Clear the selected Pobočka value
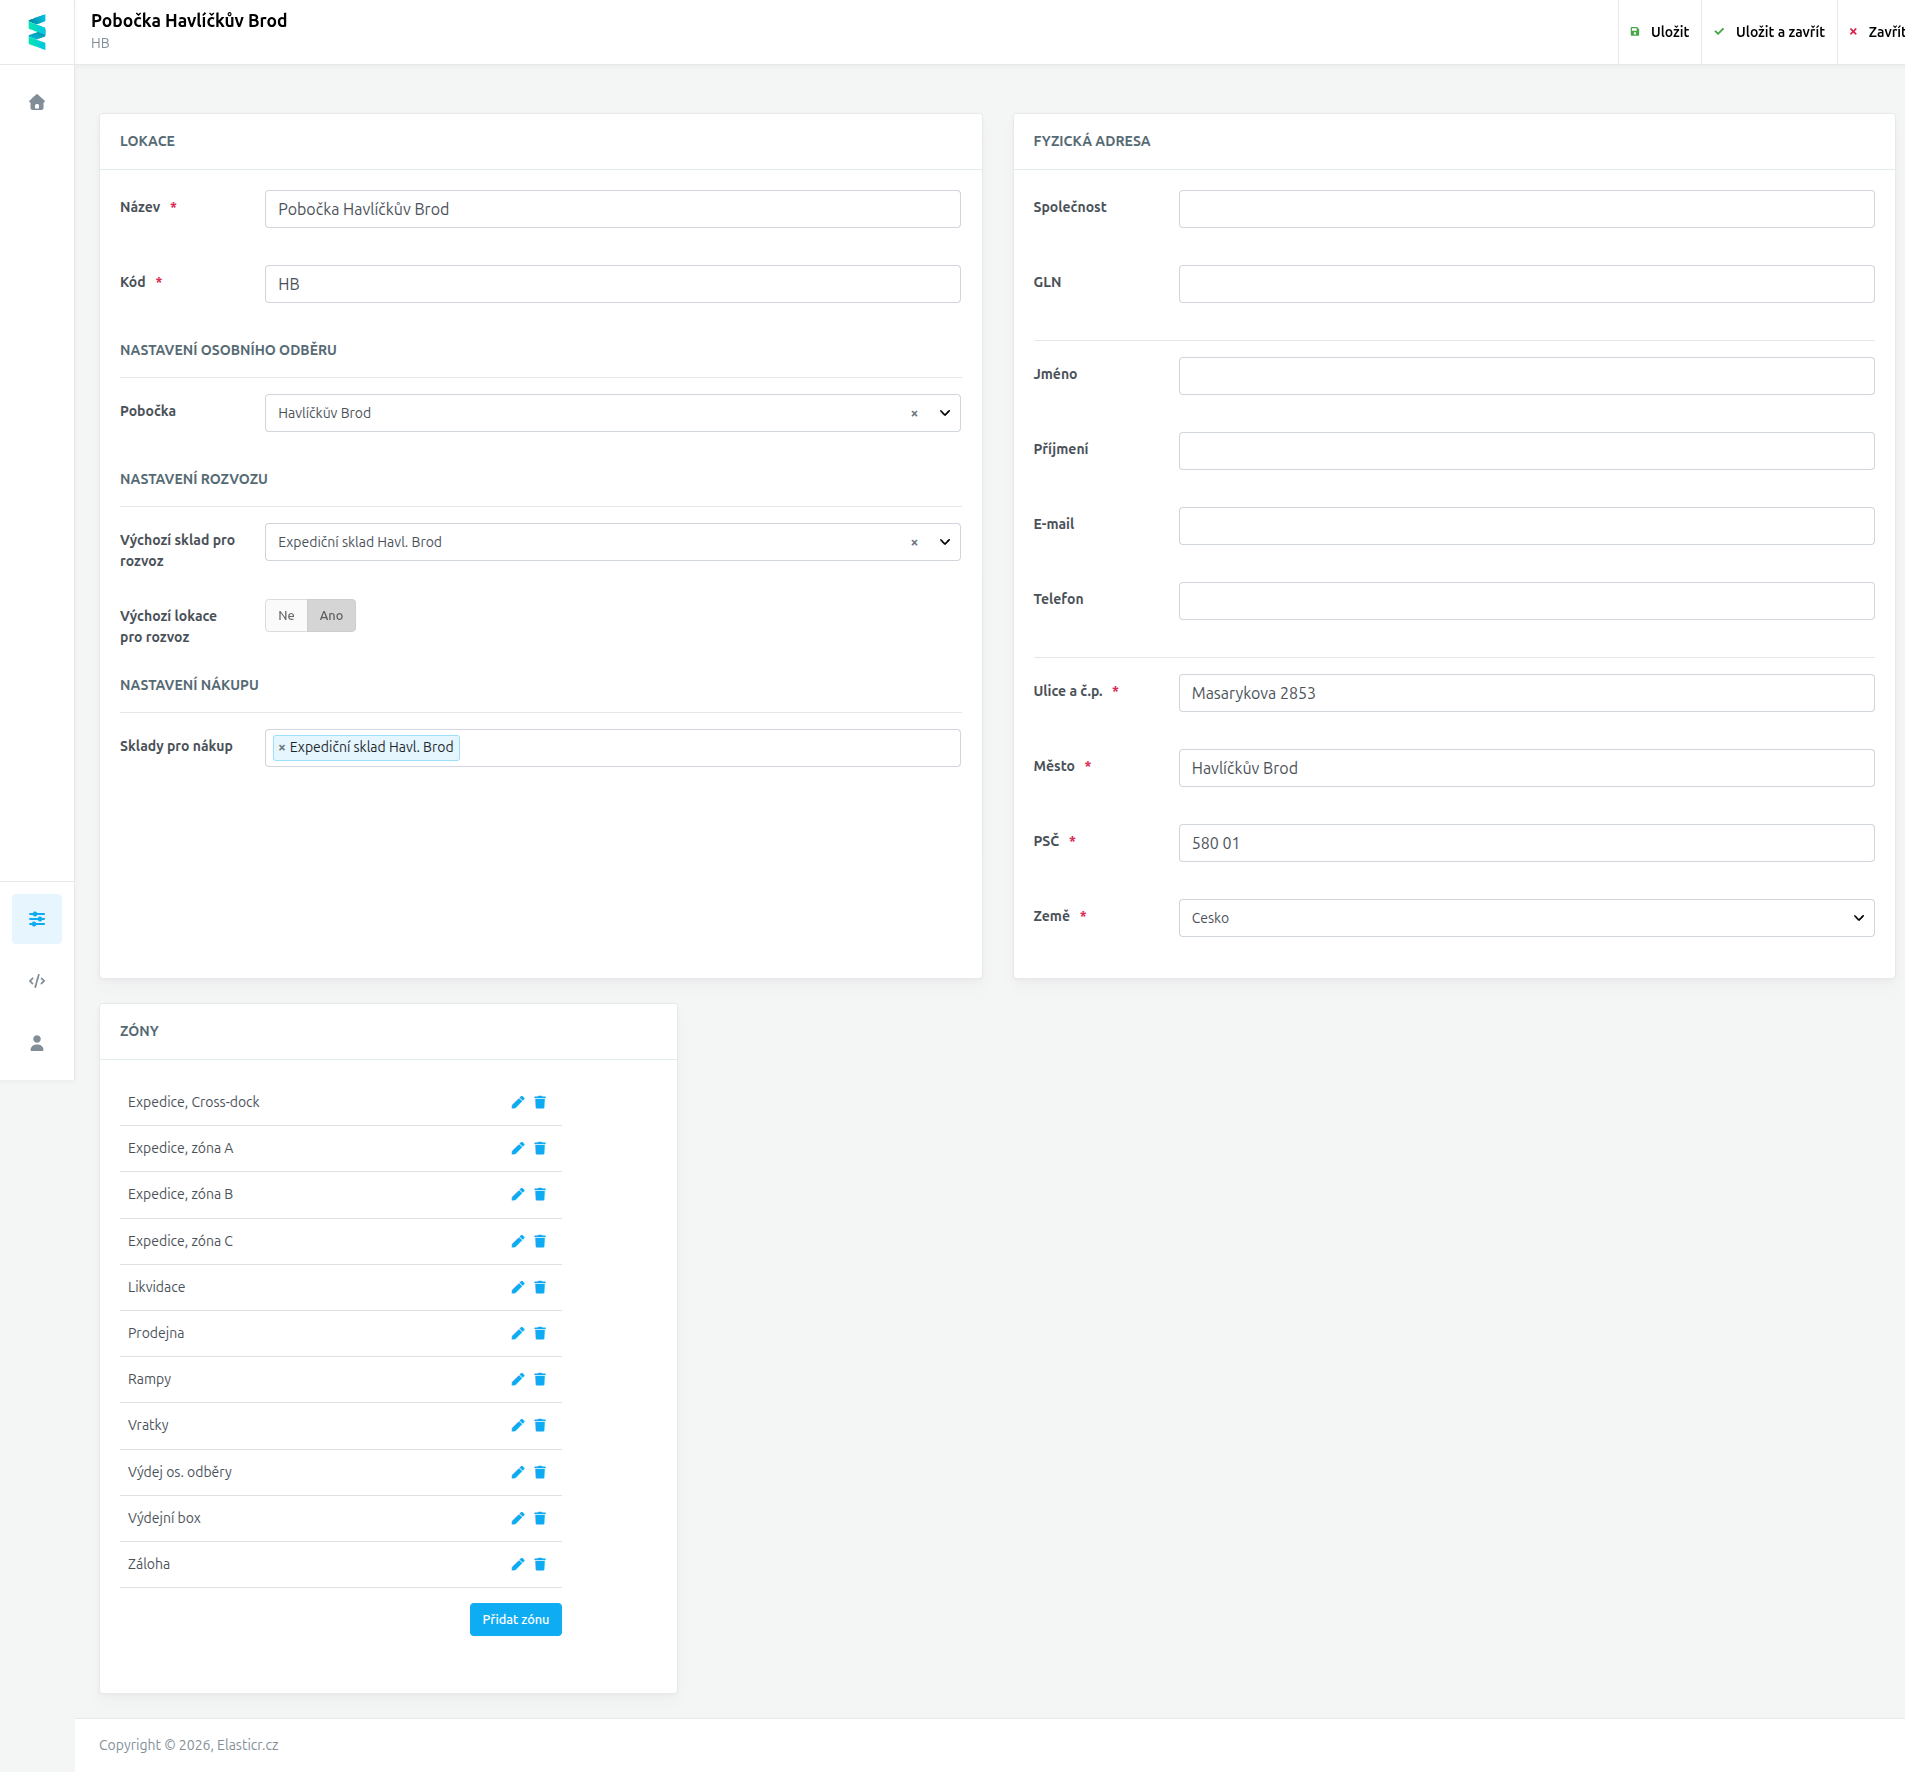 914,413
